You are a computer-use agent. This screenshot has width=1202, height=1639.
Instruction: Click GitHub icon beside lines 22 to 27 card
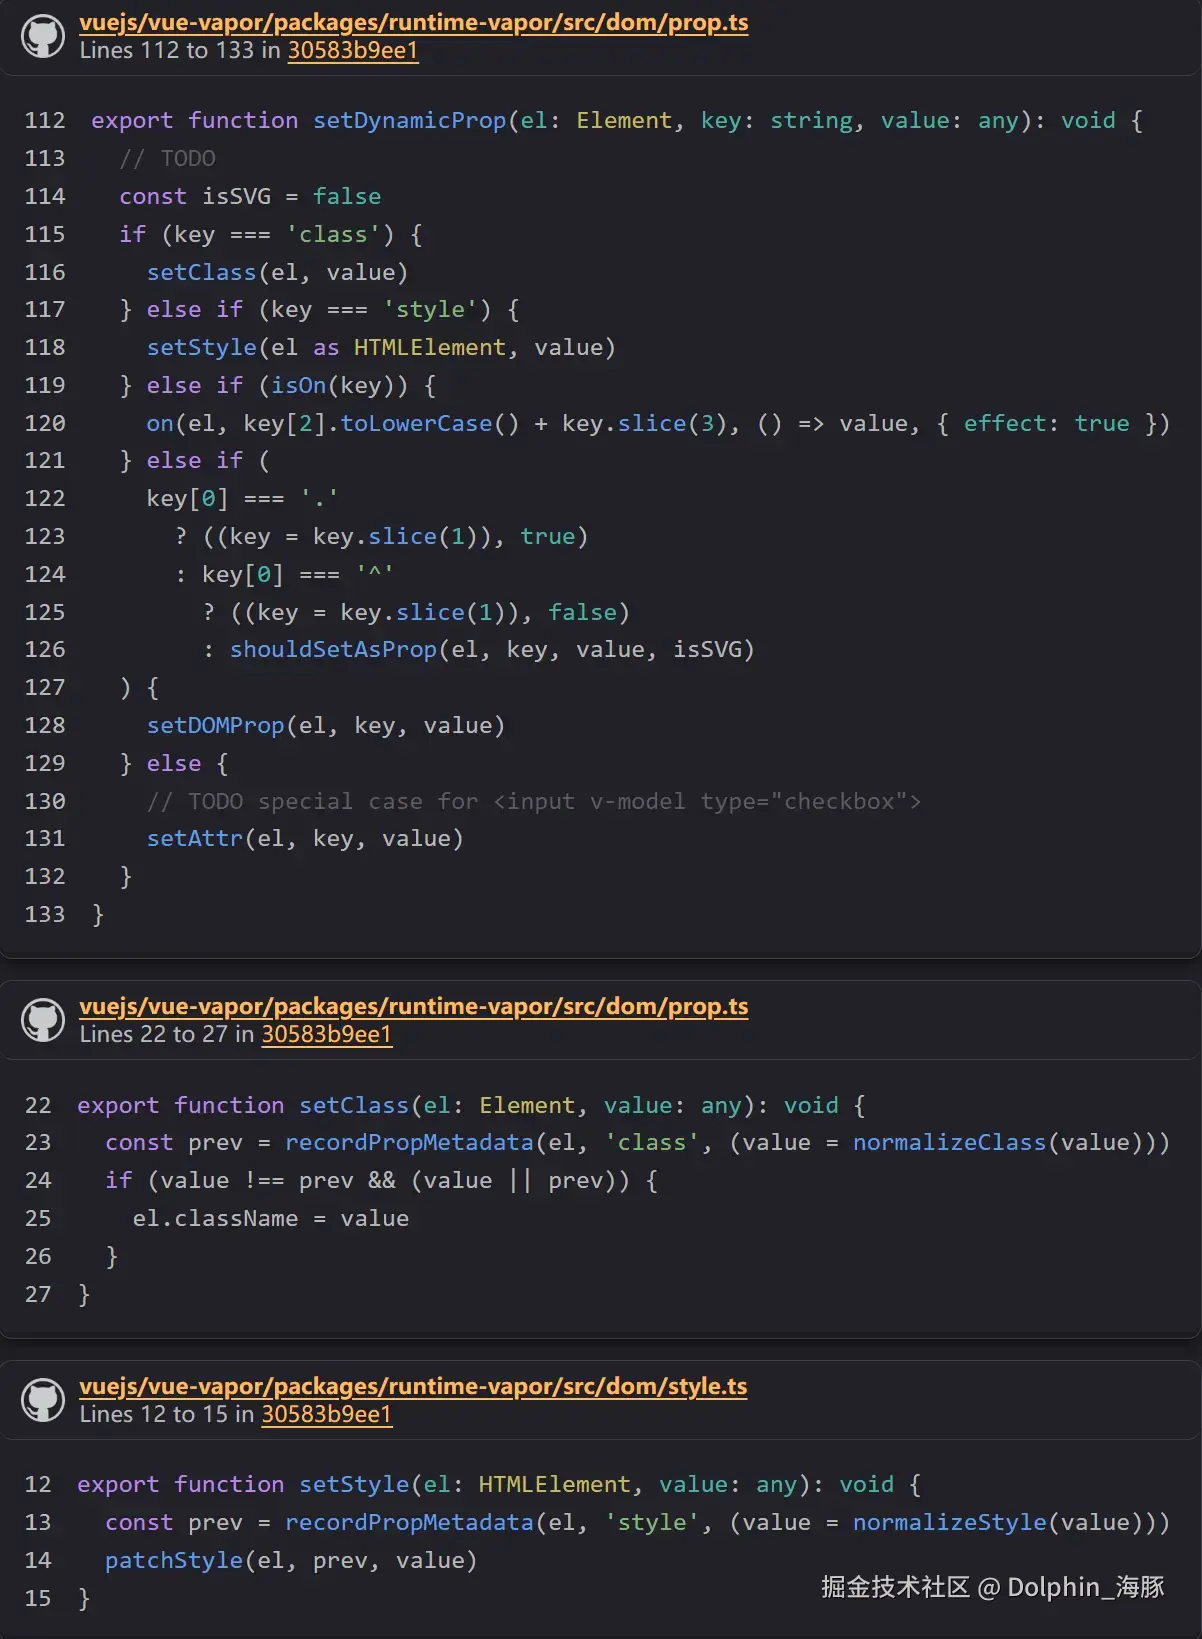click(x=43, y=1020)
